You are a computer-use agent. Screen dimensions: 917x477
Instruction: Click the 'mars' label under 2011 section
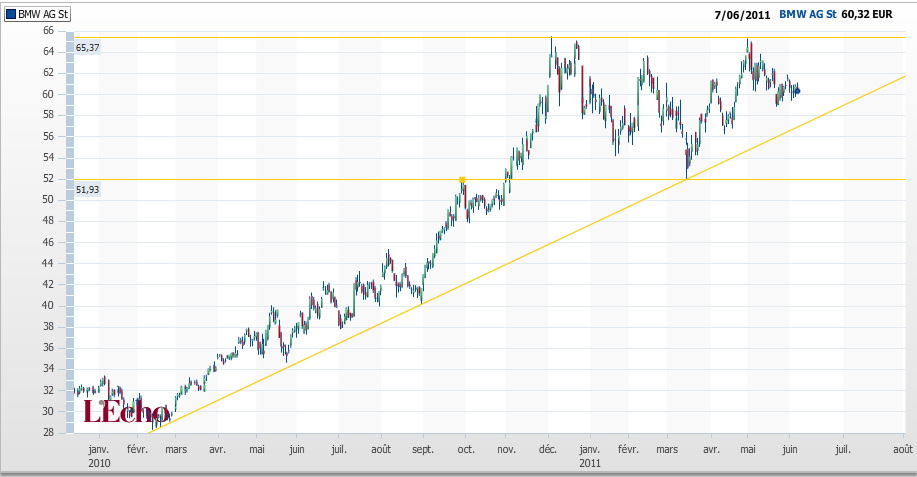point(667,450)
